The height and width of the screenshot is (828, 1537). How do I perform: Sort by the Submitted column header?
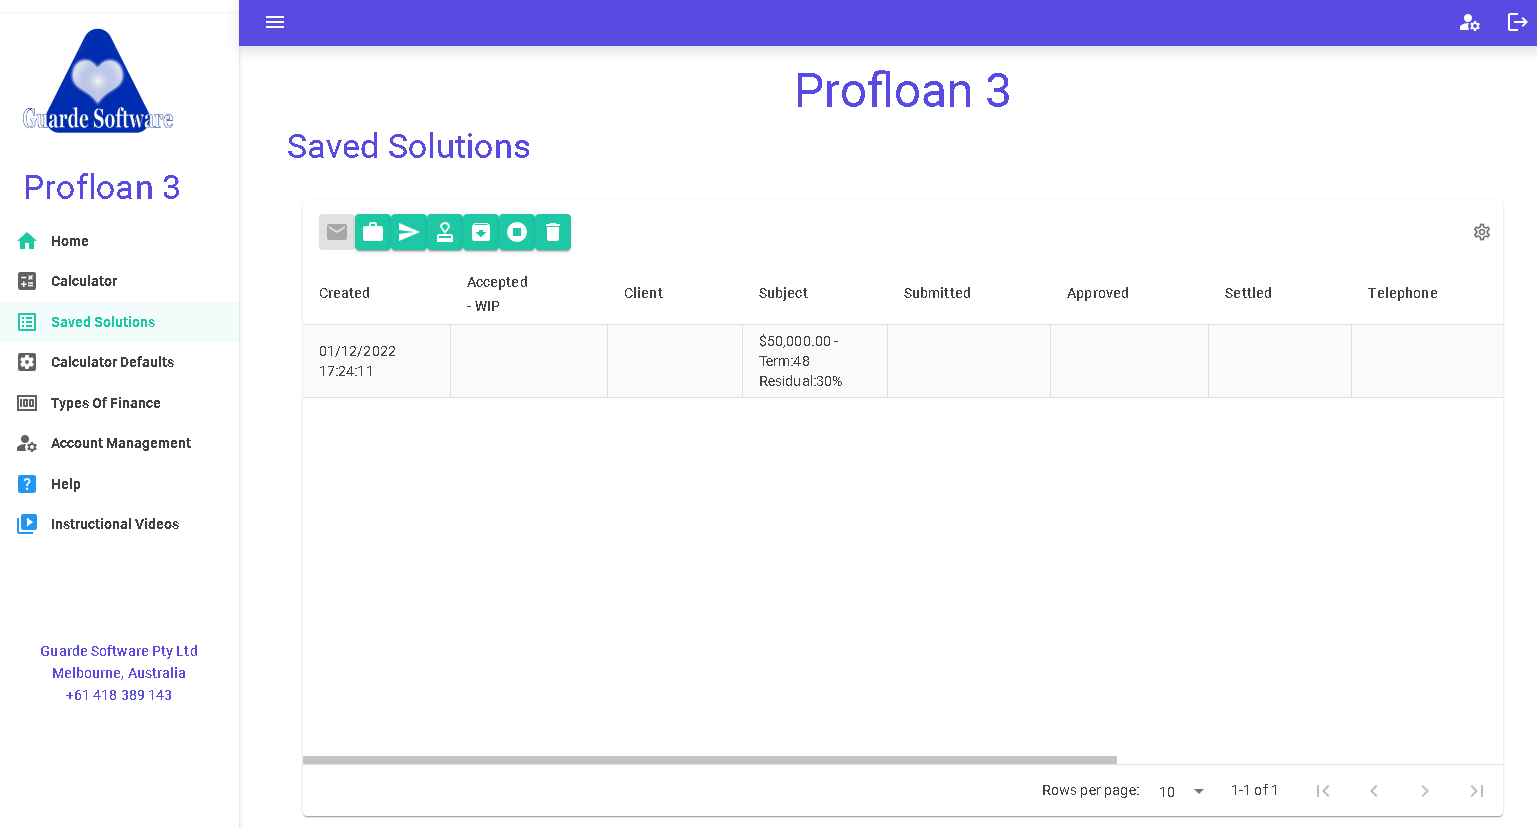coord(937,293)
